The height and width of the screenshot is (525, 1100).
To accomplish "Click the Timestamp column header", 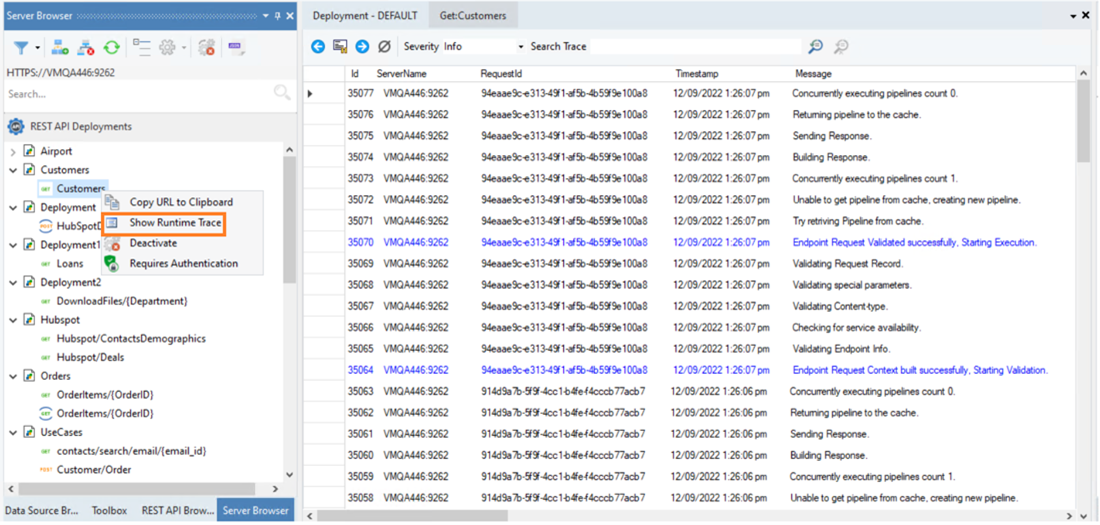I will pos(697,74).
